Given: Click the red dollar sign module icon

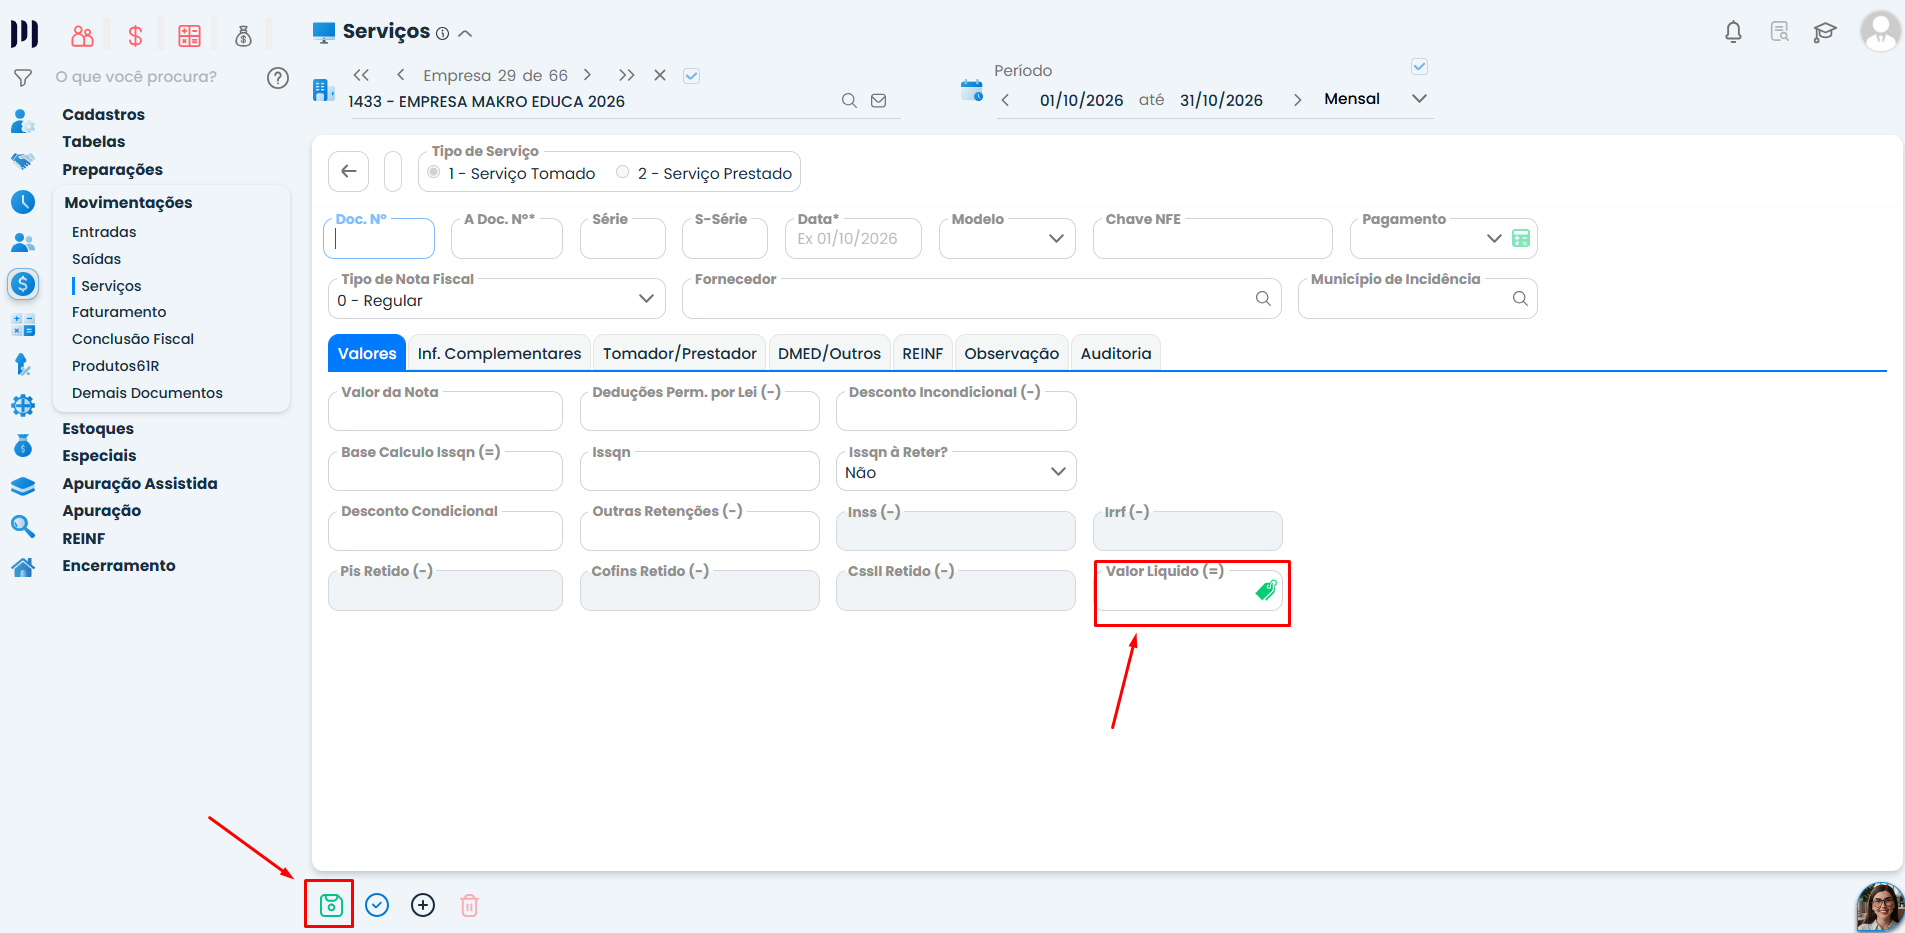Looking at the screenshot, I should point(135,37).
